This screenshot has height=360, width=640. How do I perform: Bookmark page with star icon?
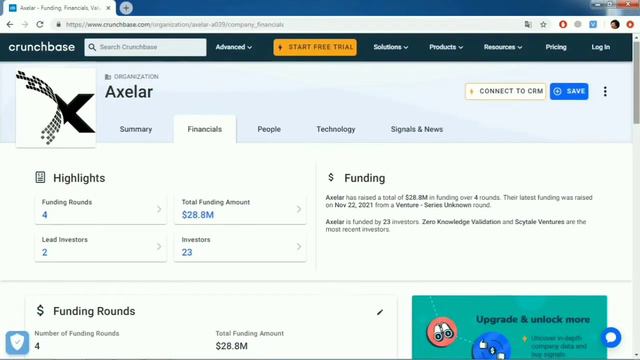click(x=543, y=24)
